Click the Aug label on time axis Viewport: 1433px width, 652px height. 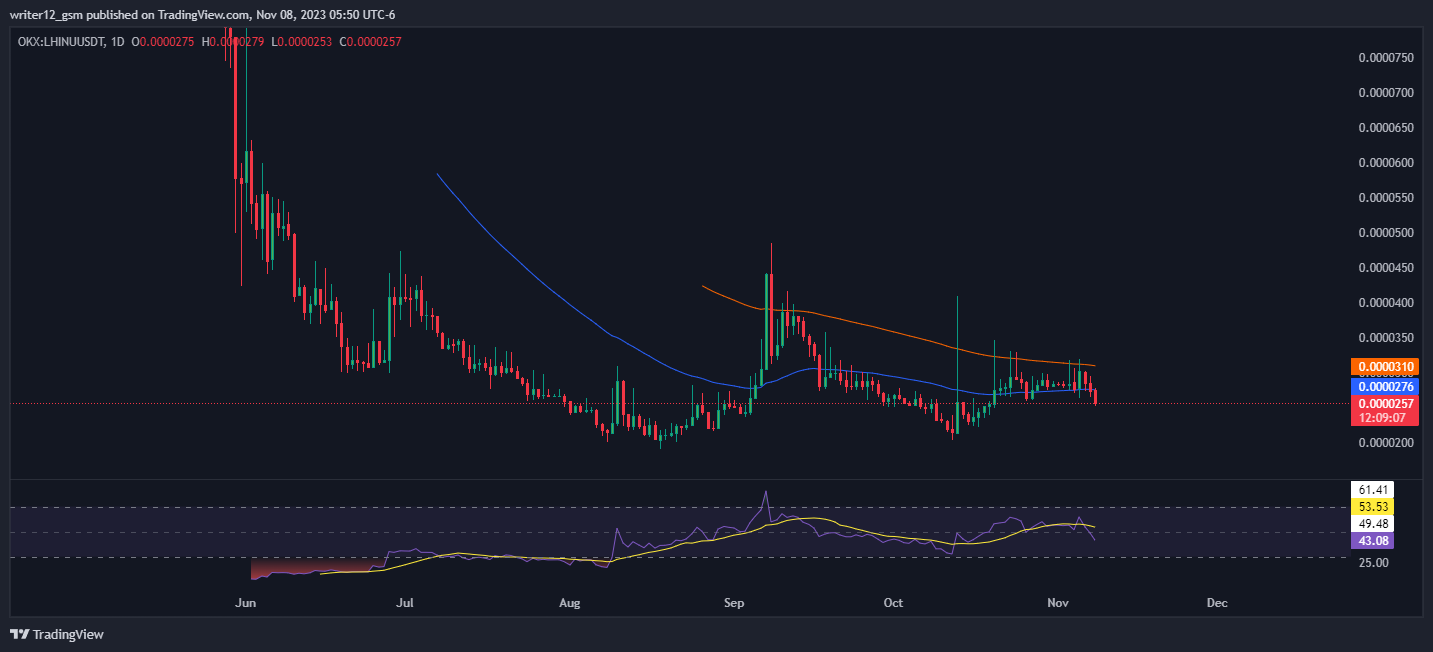point(569,603)
